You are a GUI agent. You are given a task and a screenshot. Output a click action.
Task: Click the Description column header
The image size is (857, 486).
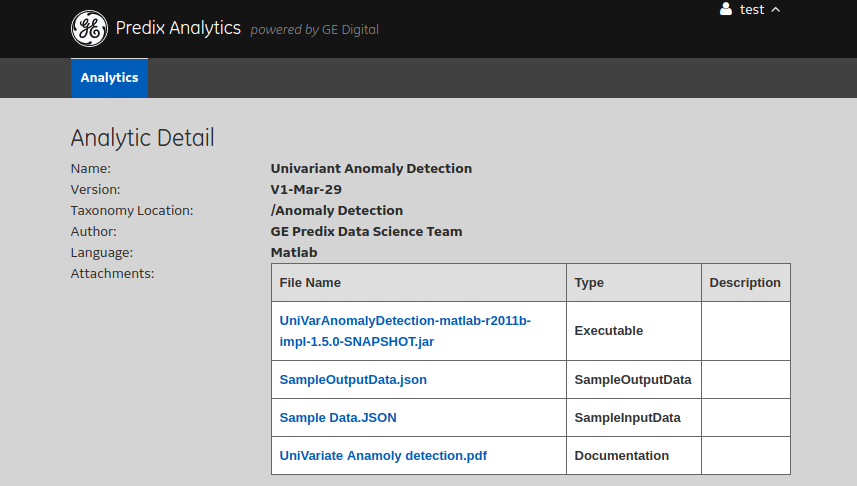(745, 283)
